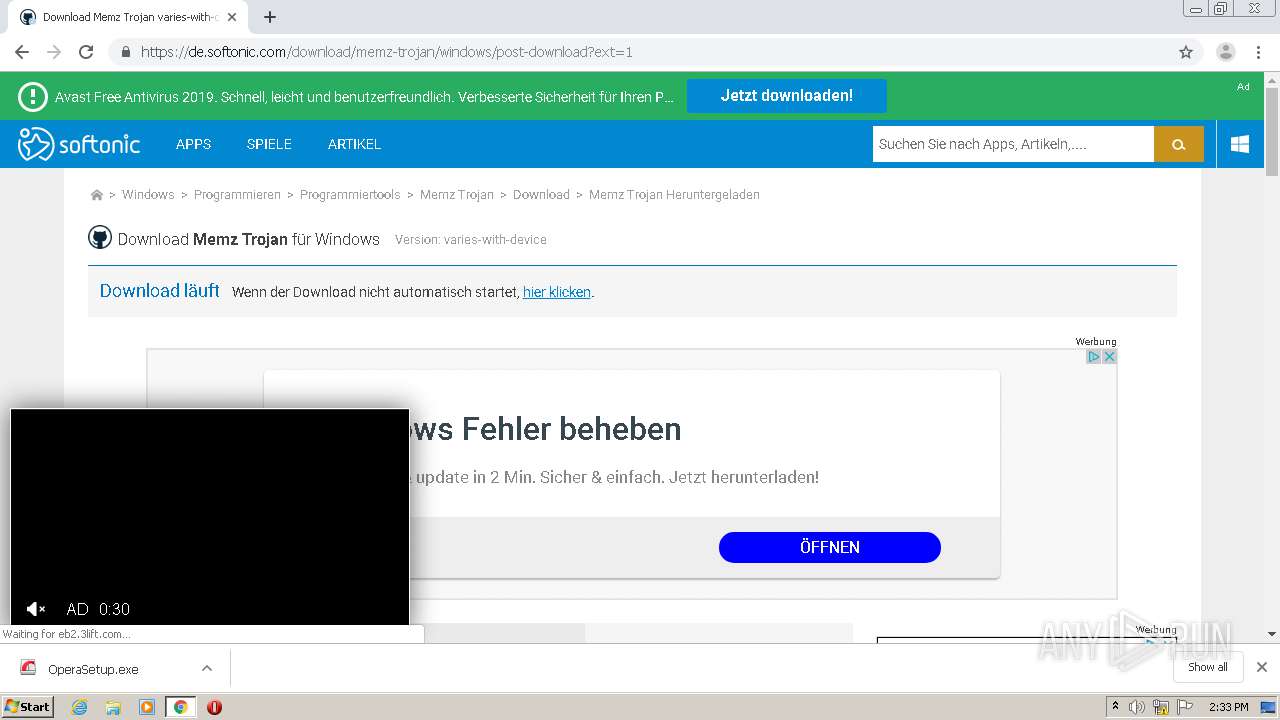The height and width of the screenshot is (720, 1280).
Task: Open the ARTIKEL menu
Action: pos(354,144)
